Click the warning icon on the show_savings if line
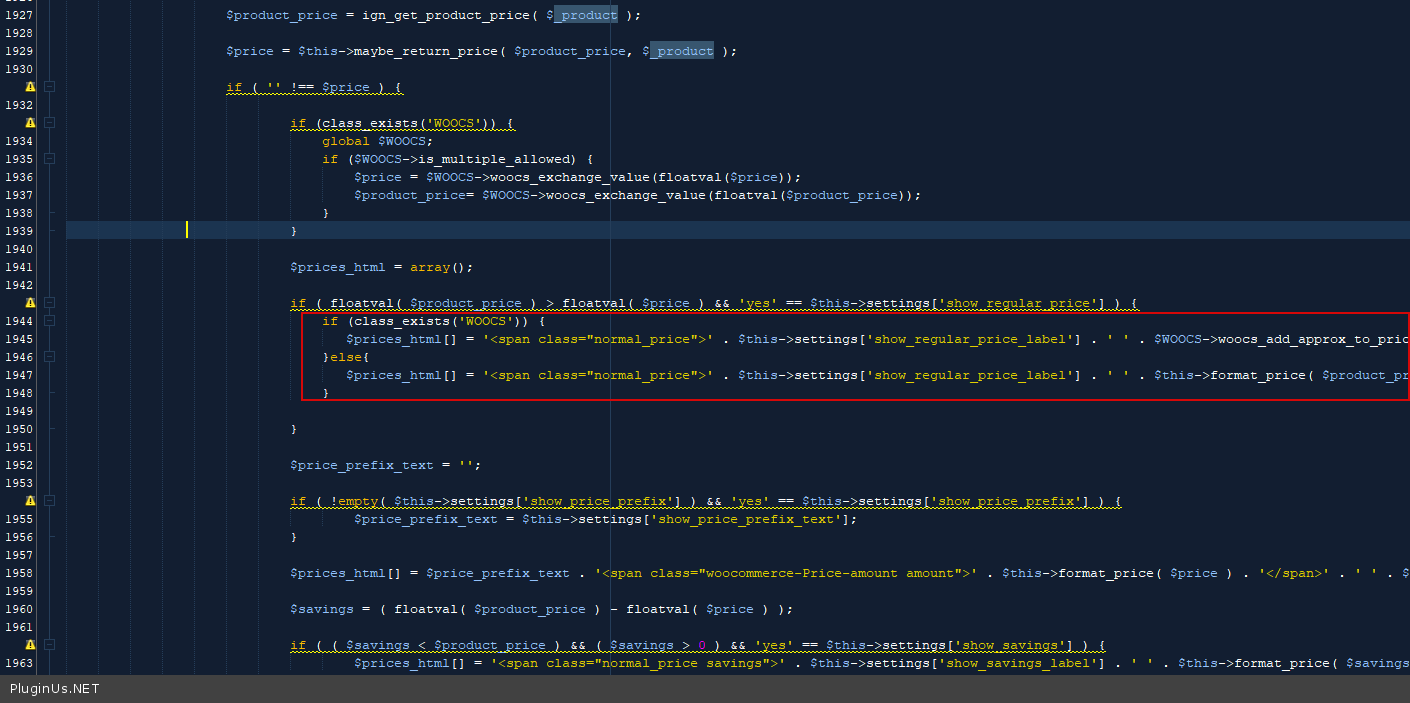The height and width of the screenshot is (703, 1410). pos(30,645)
